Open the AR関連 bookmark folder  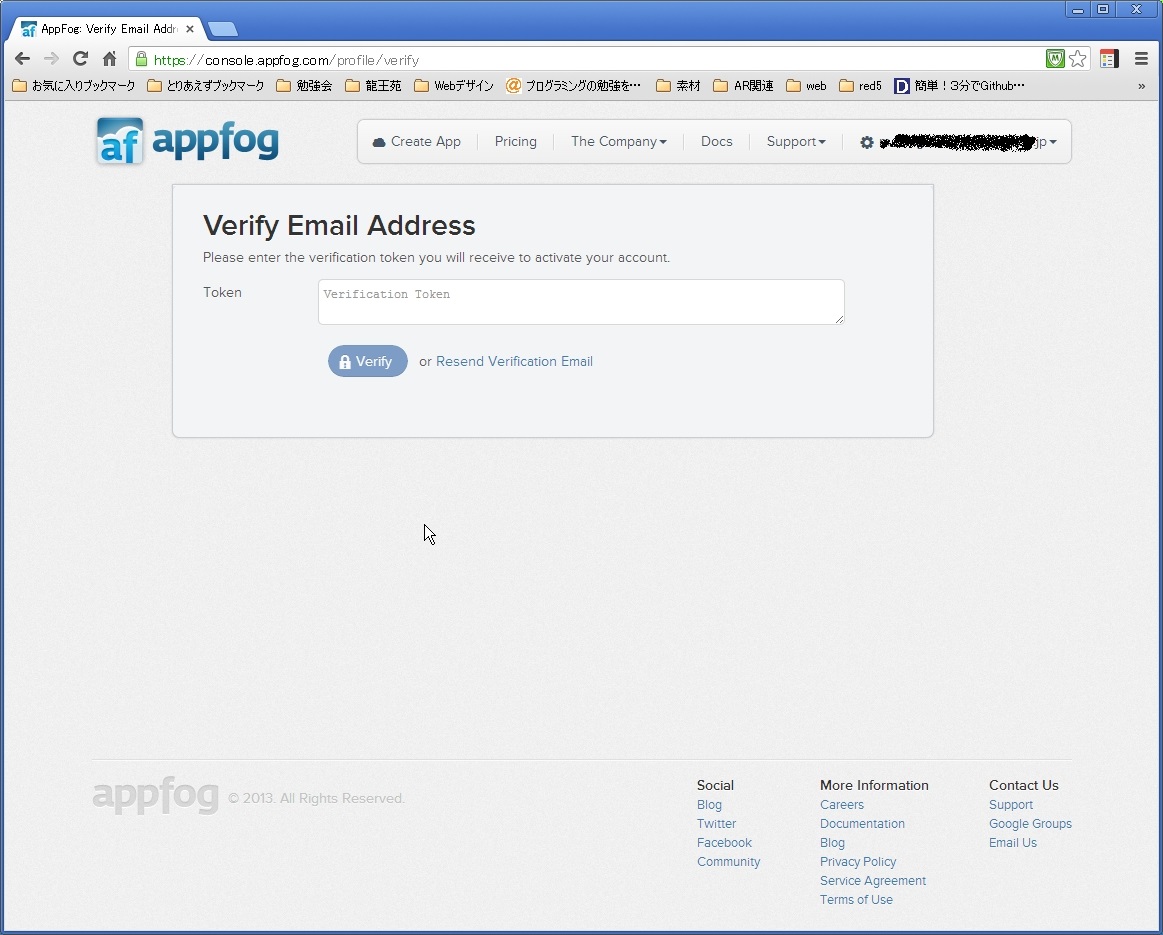(743, 86)
